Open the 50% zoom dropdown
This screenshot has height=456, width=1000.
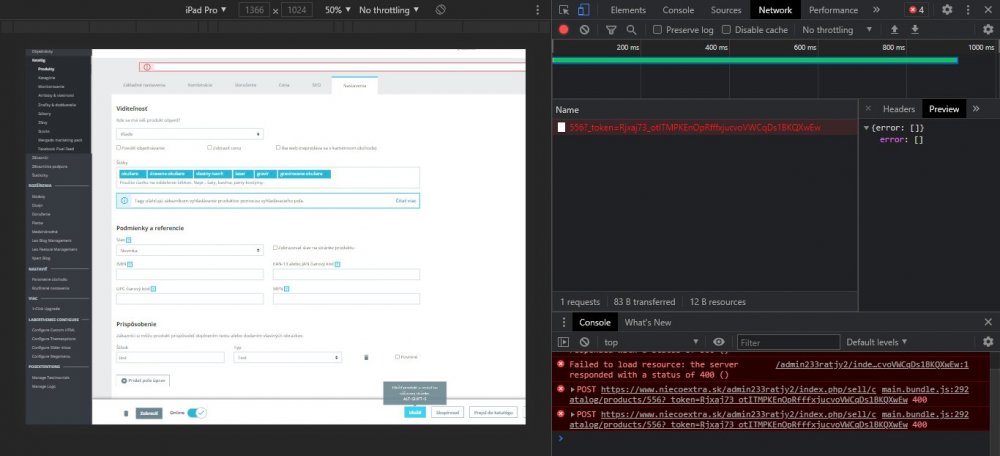[337, 10]
